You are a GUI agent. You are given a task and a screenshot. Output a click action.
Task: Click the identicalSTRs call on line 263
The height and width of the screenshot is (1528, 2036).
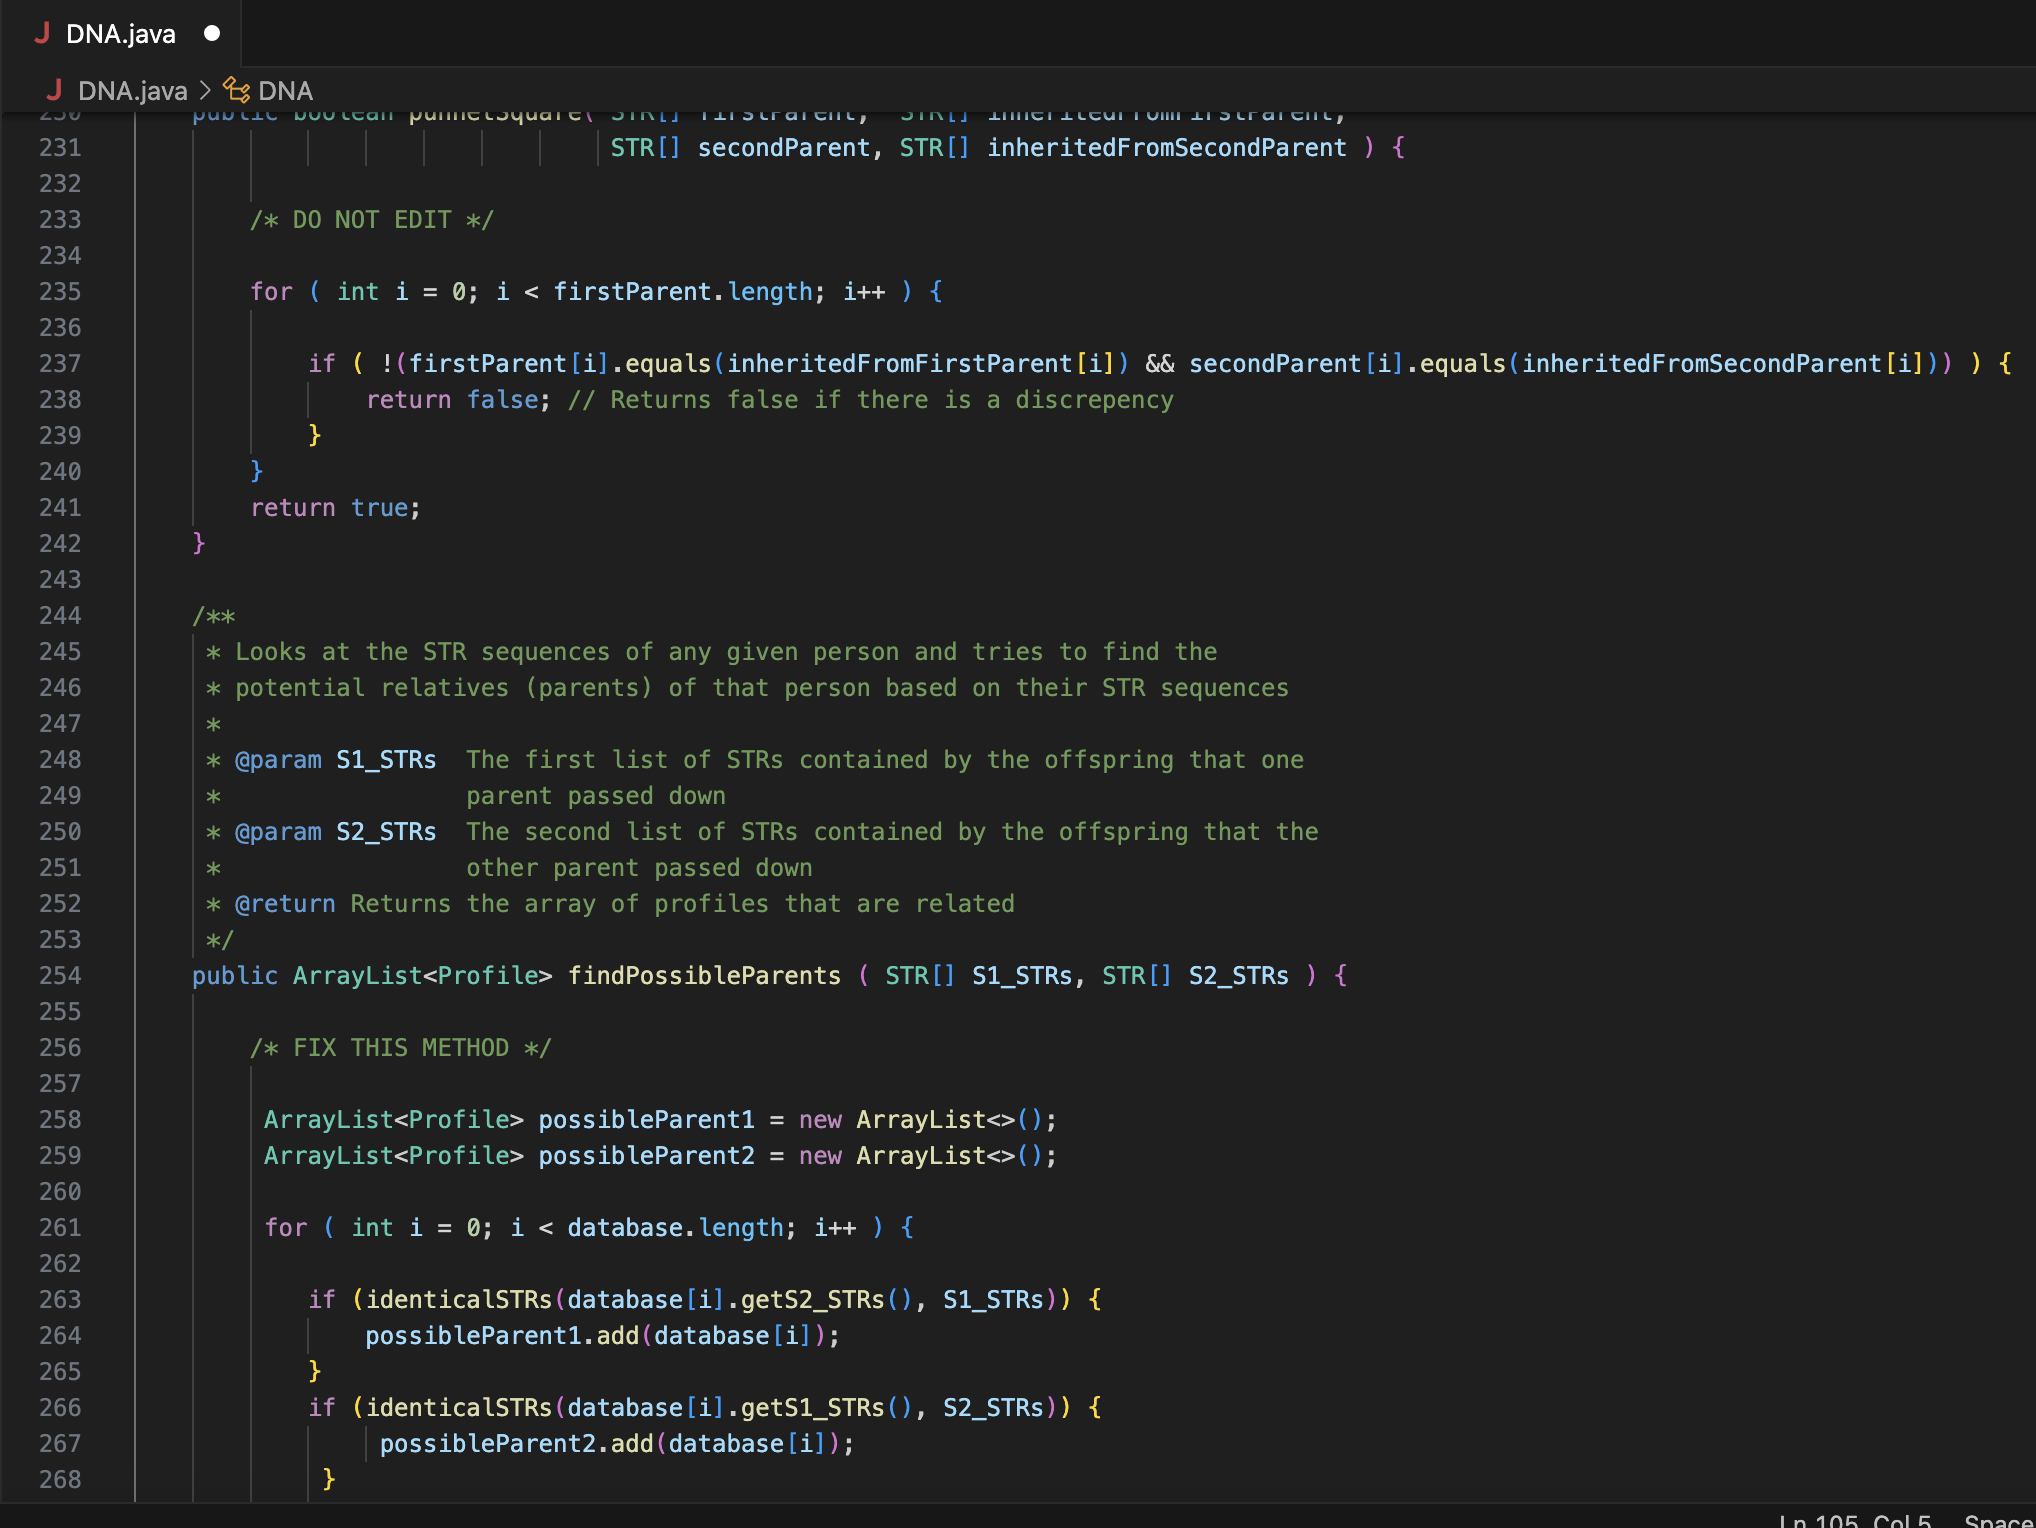[459, 1299]
